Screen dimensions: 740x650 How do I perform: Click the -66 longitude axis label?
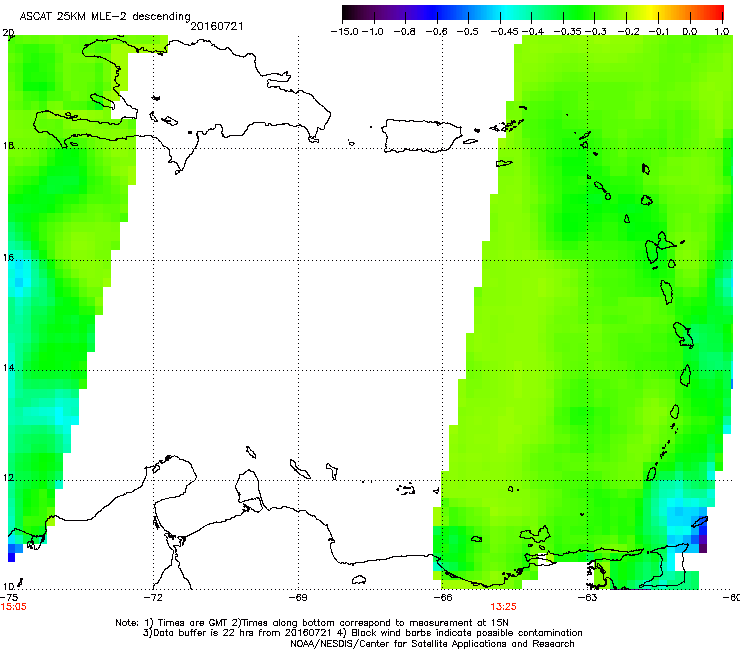[443, 598]
